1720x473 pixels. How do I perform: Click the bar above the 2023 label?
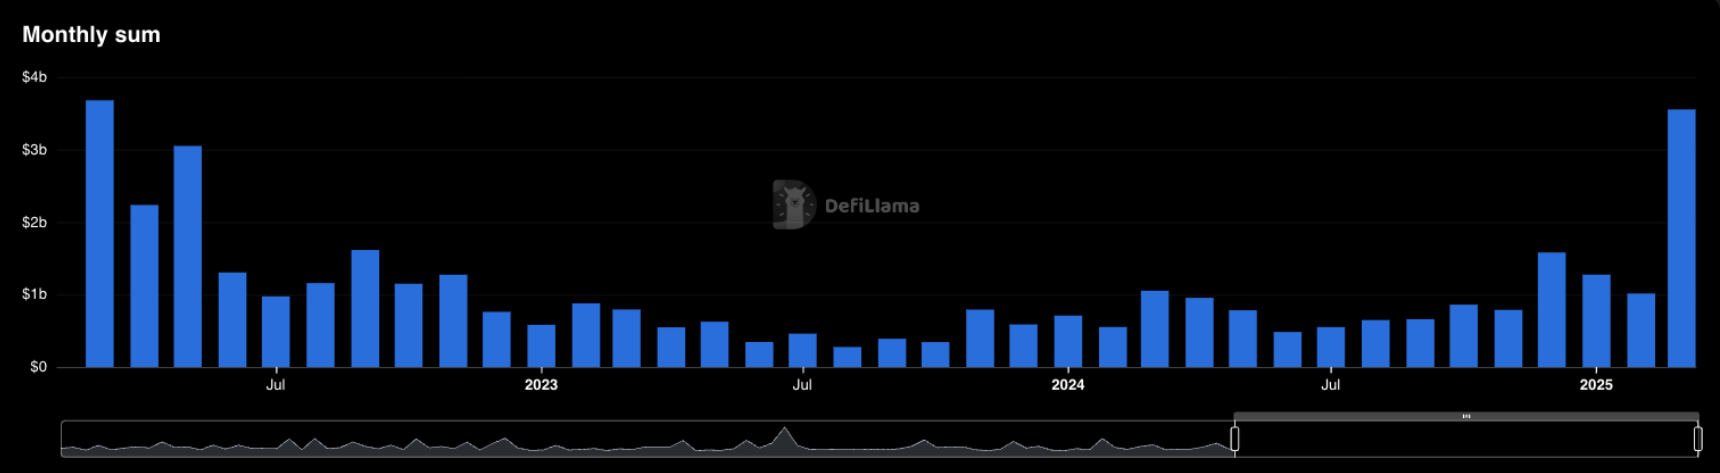coord(541,346)
